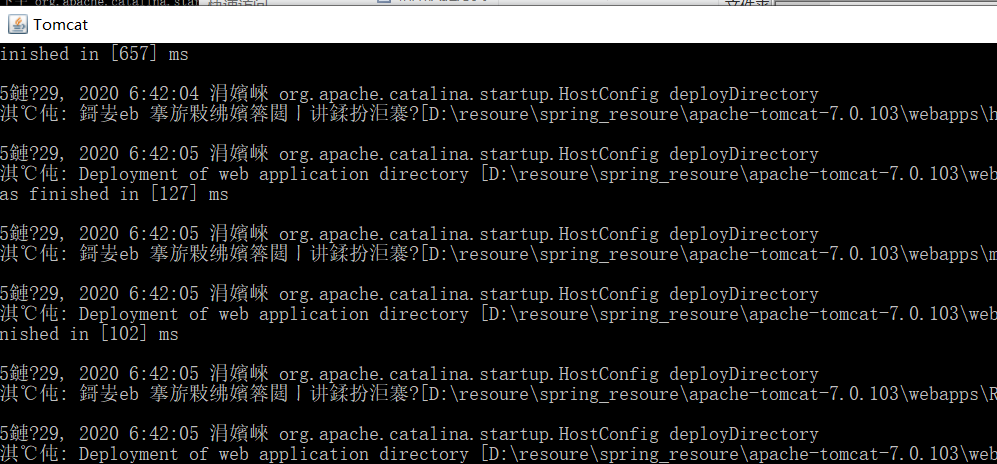
Task: Click the "Tomcat" window title text
Action: pos(60,25)
